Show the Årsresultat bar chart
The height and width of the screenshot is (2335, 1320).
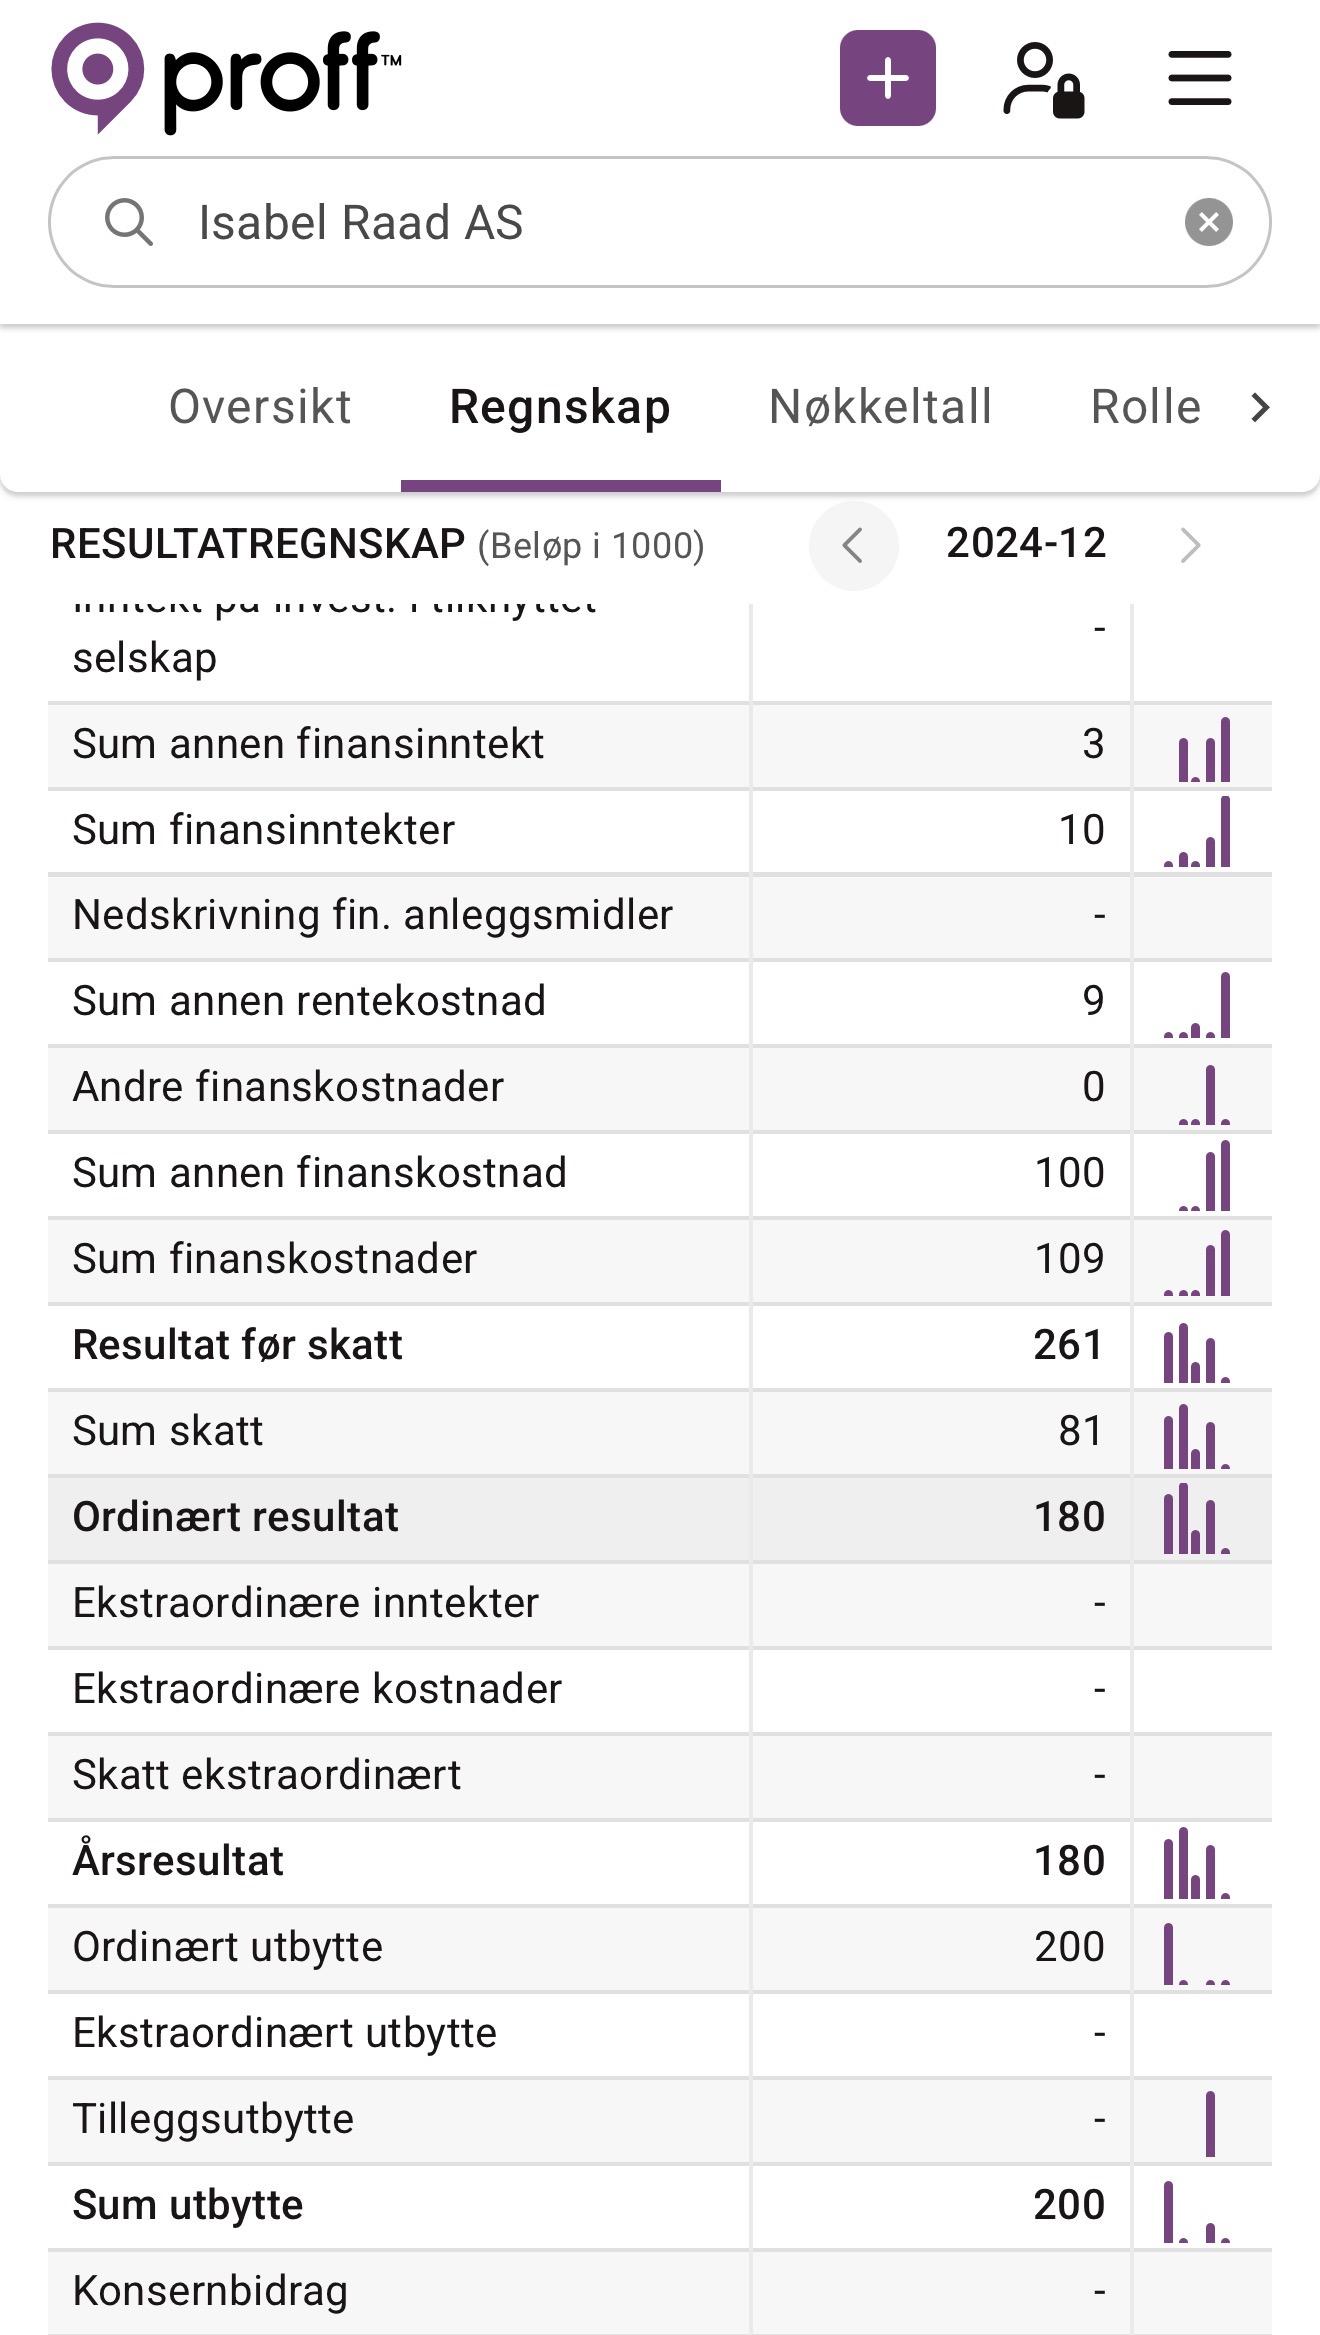pos(1197,1865)
